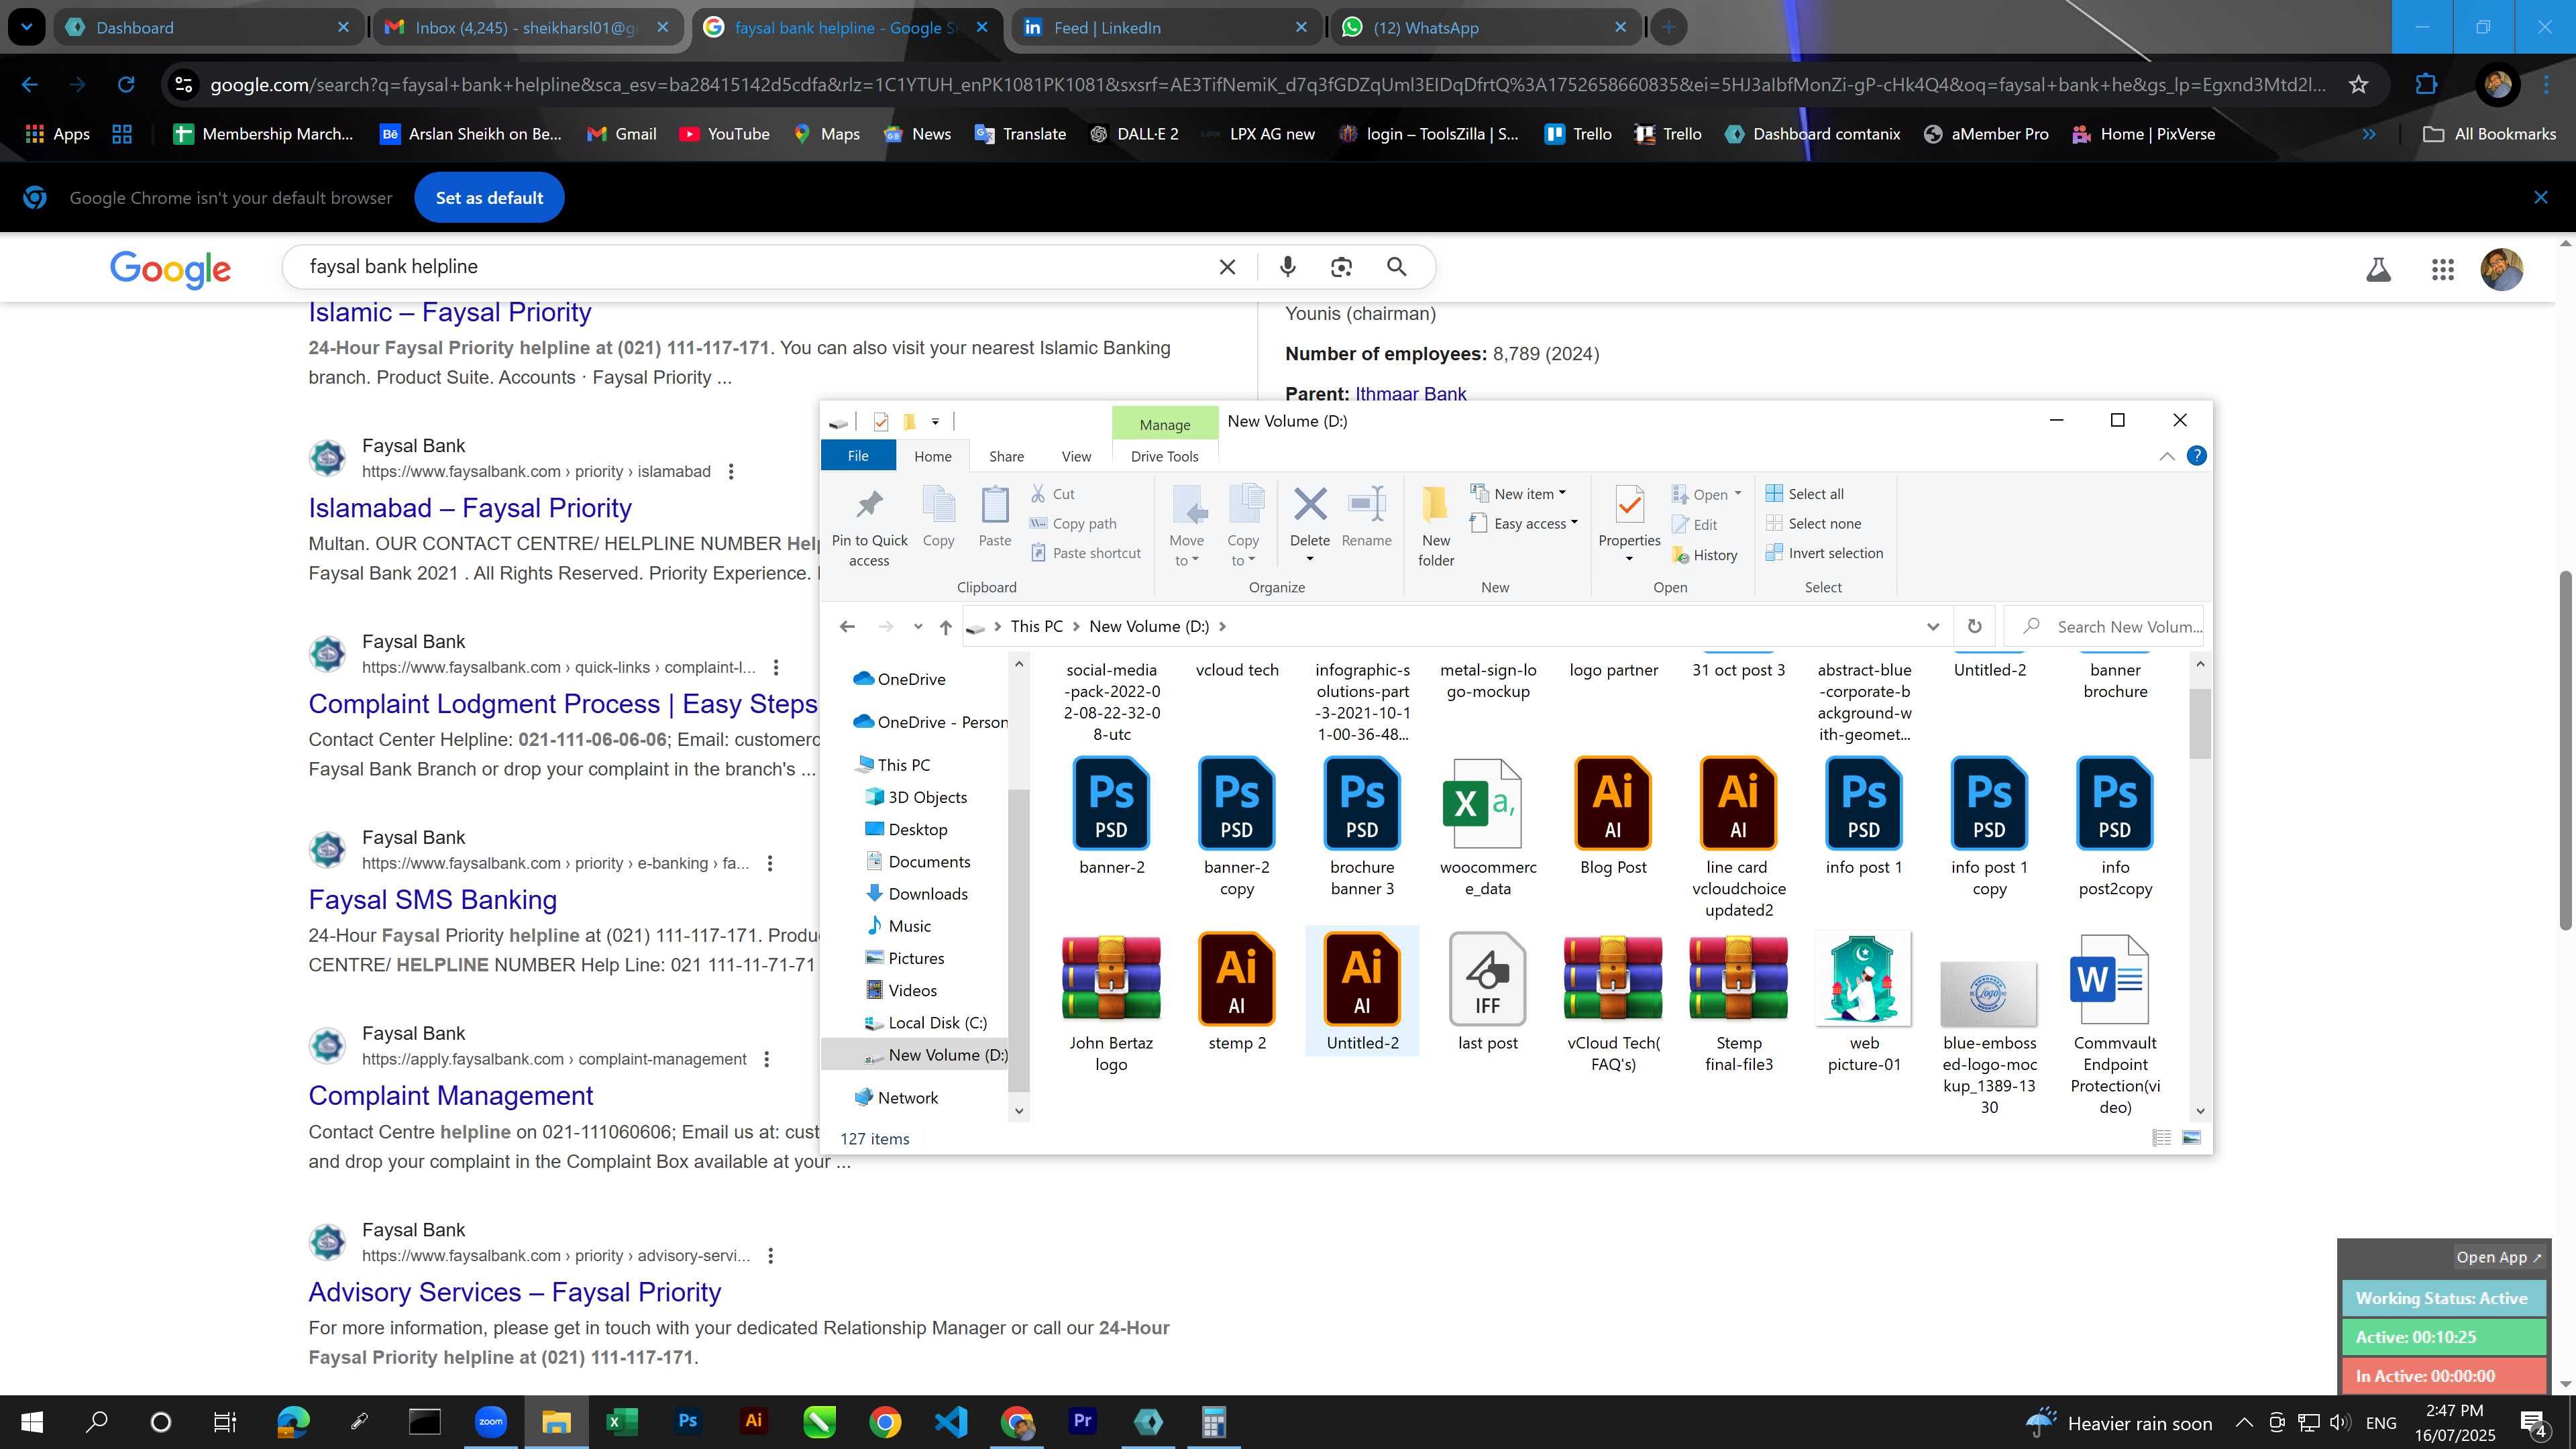Click the Paste icon in ribbon

[x=994, y=516]
